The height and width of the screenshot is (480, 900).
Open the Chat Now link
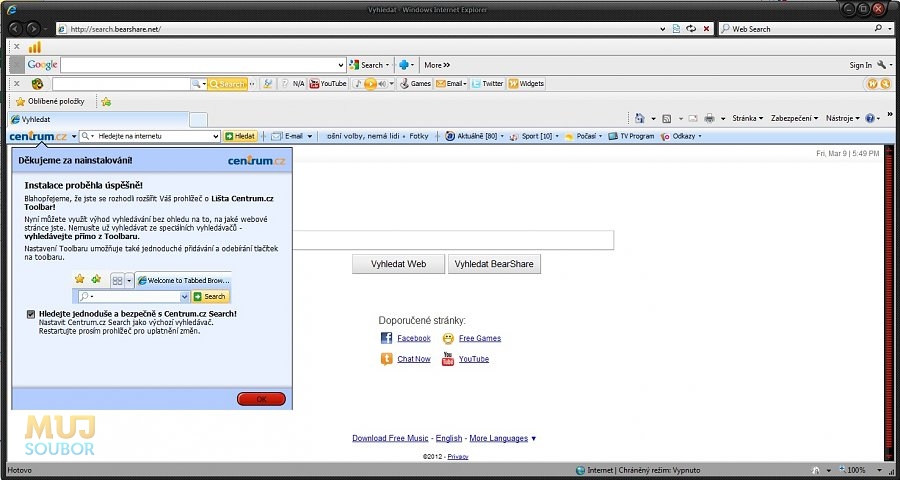tap(413, 359)
